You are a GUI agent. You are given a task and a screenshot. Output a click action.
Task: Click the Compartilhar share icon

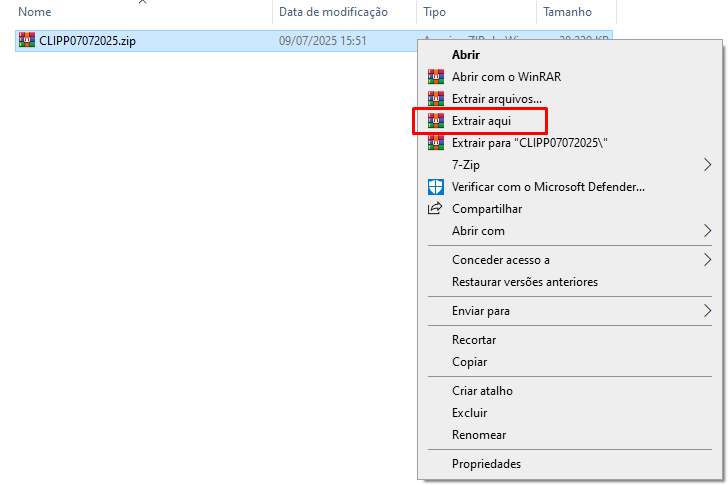coord(435,209)
